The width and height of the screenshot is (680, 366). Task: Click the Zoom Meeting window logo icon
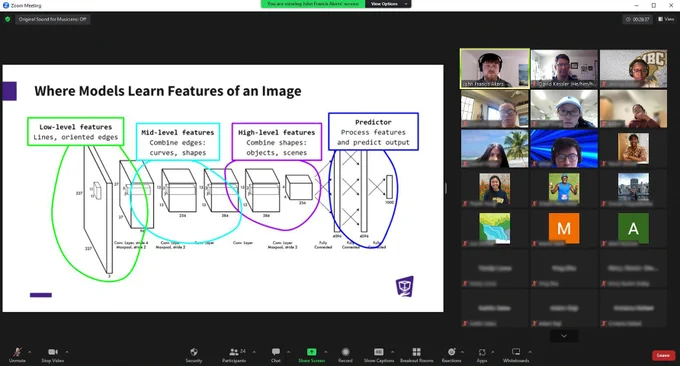coord(6,5)
